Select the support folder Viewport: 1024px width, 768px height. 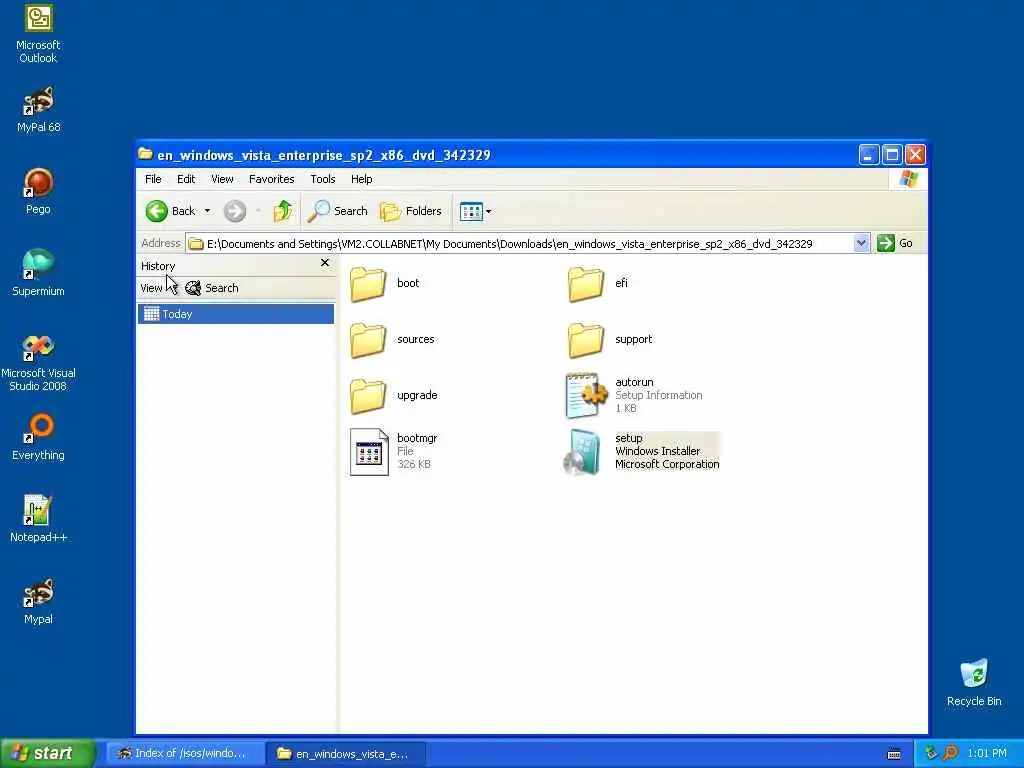[x=610, y=340]
